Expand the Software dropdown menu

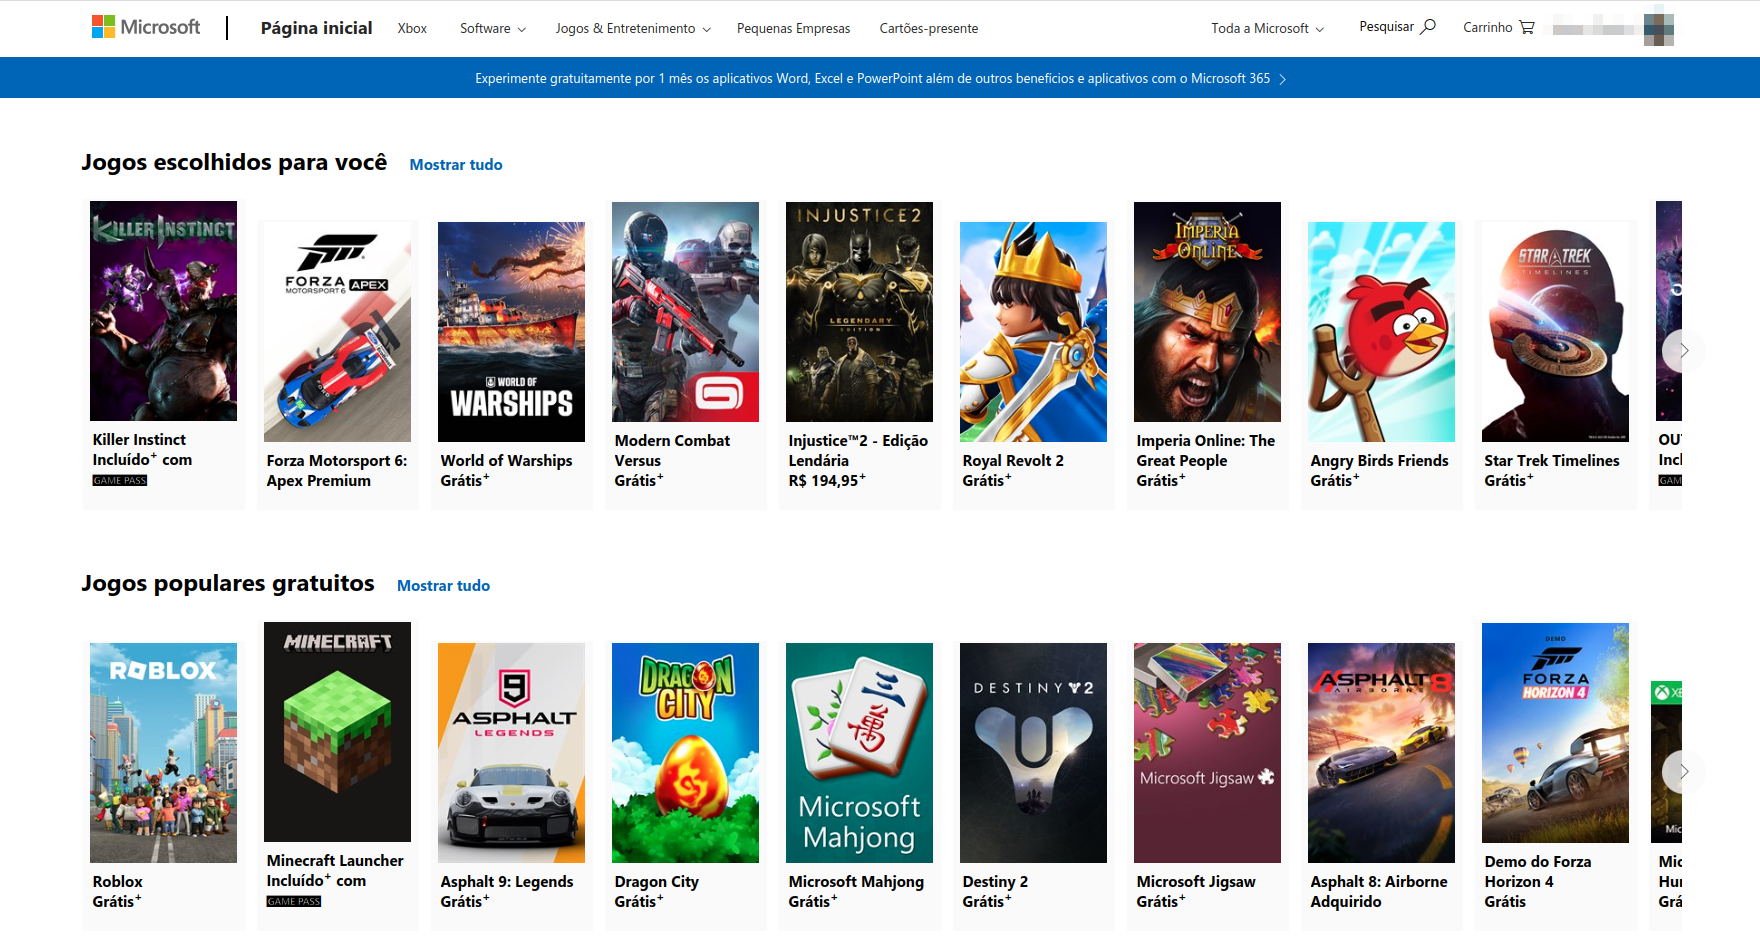click(492, 28)
